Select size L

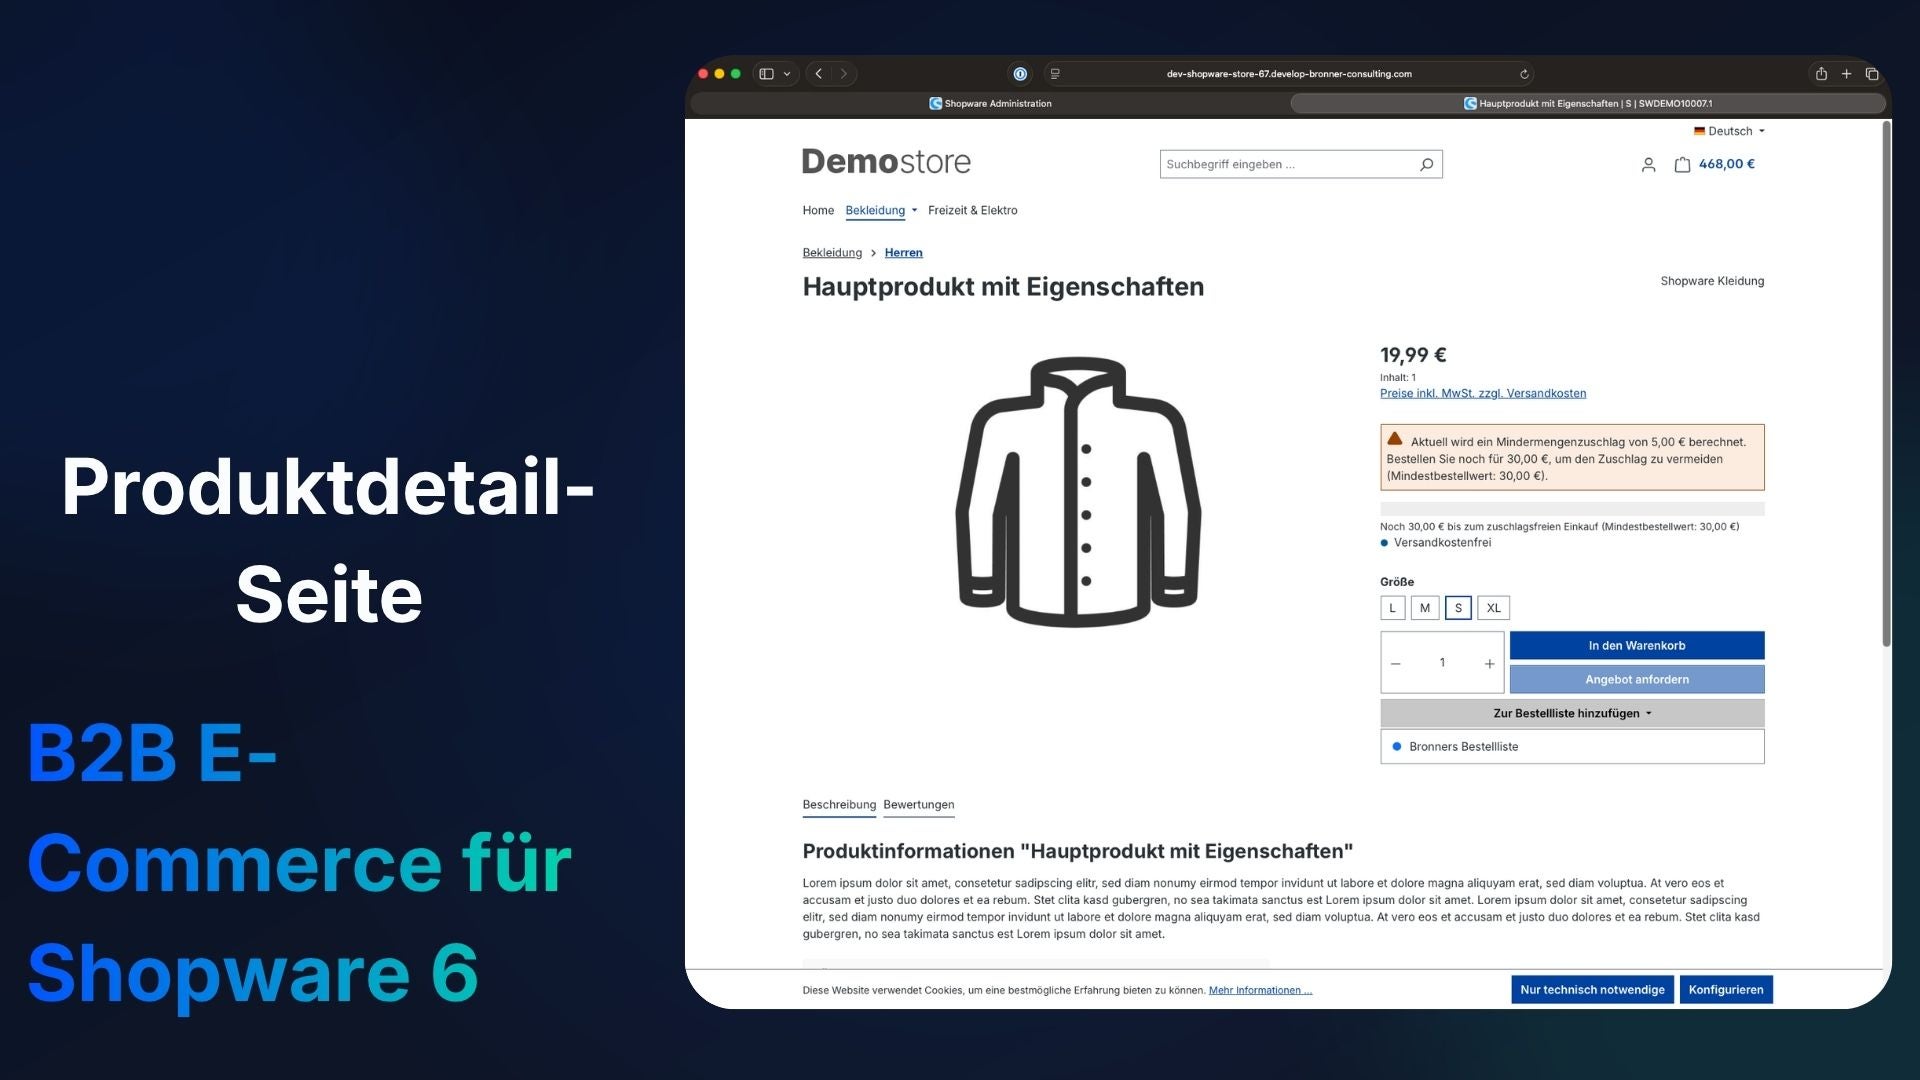[x=1392, y=608]
